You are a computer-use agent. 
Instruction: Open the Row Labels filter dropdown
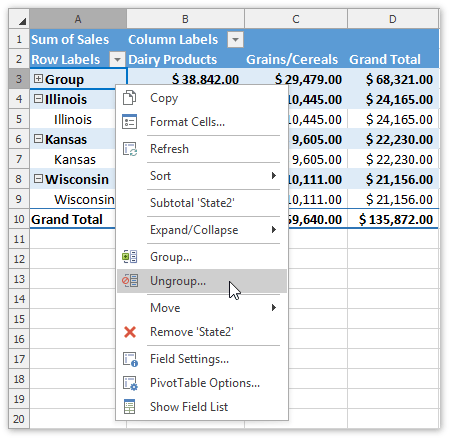[x=117, y=60]
